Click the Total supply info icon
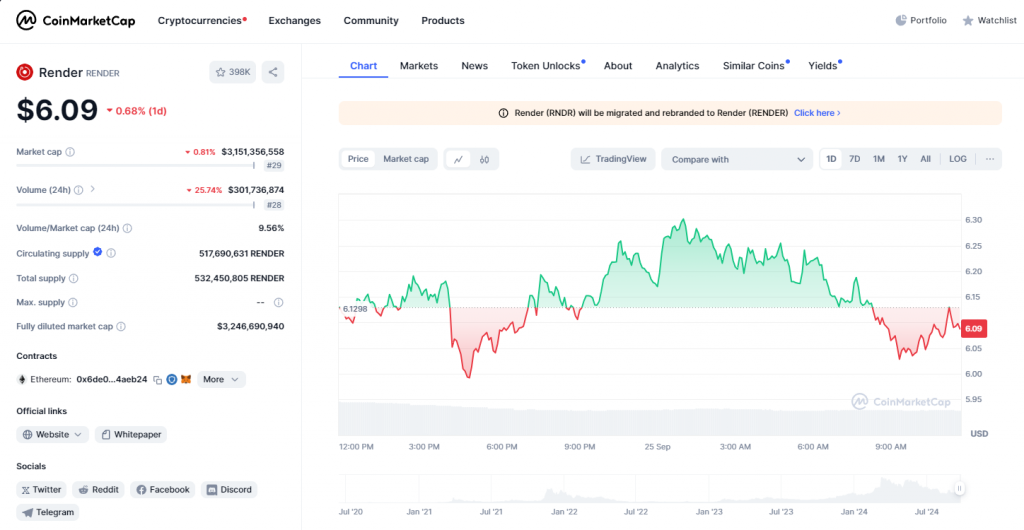The width and height of the screenshot is (1024, 530). 73,279
